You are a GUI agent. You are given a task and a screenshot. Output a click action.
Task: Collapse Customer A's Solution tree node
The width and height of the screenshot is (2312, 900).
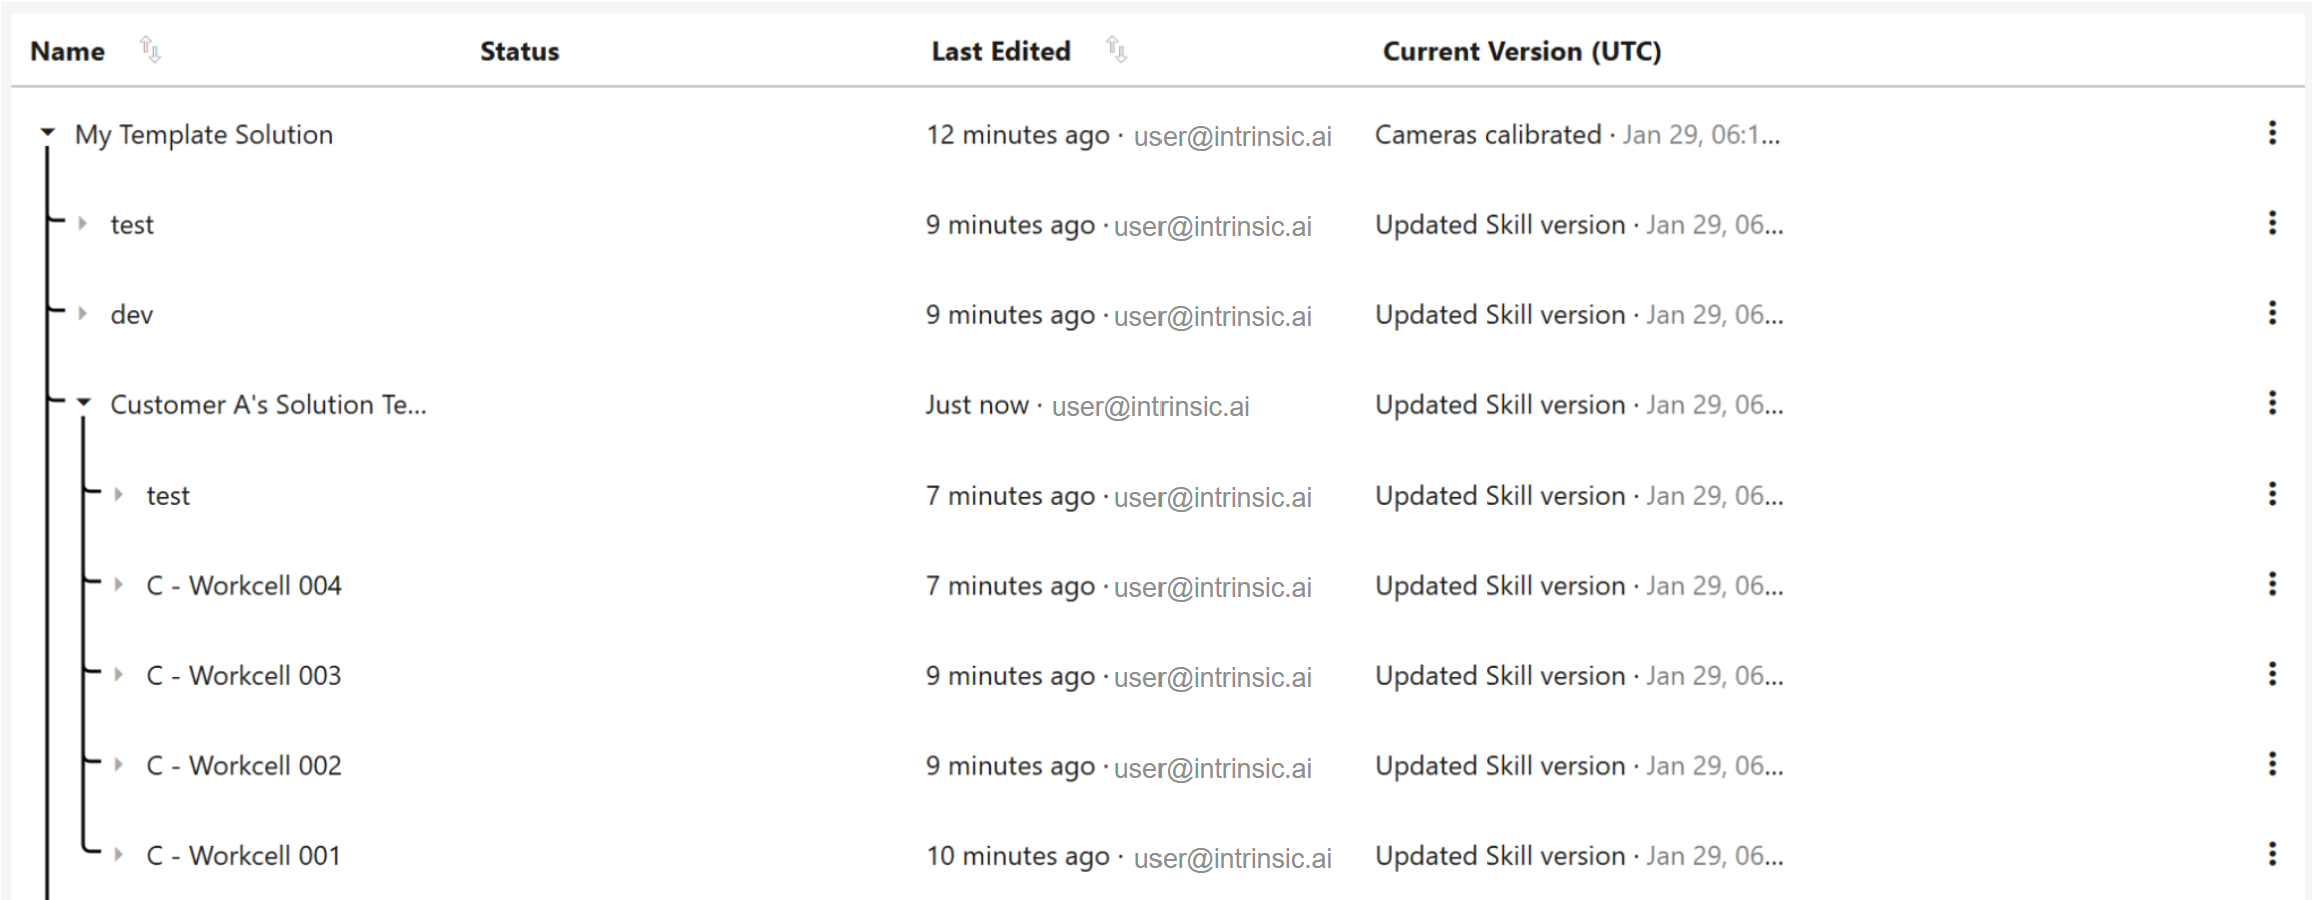pyautogui.click(x=84, y=404)
